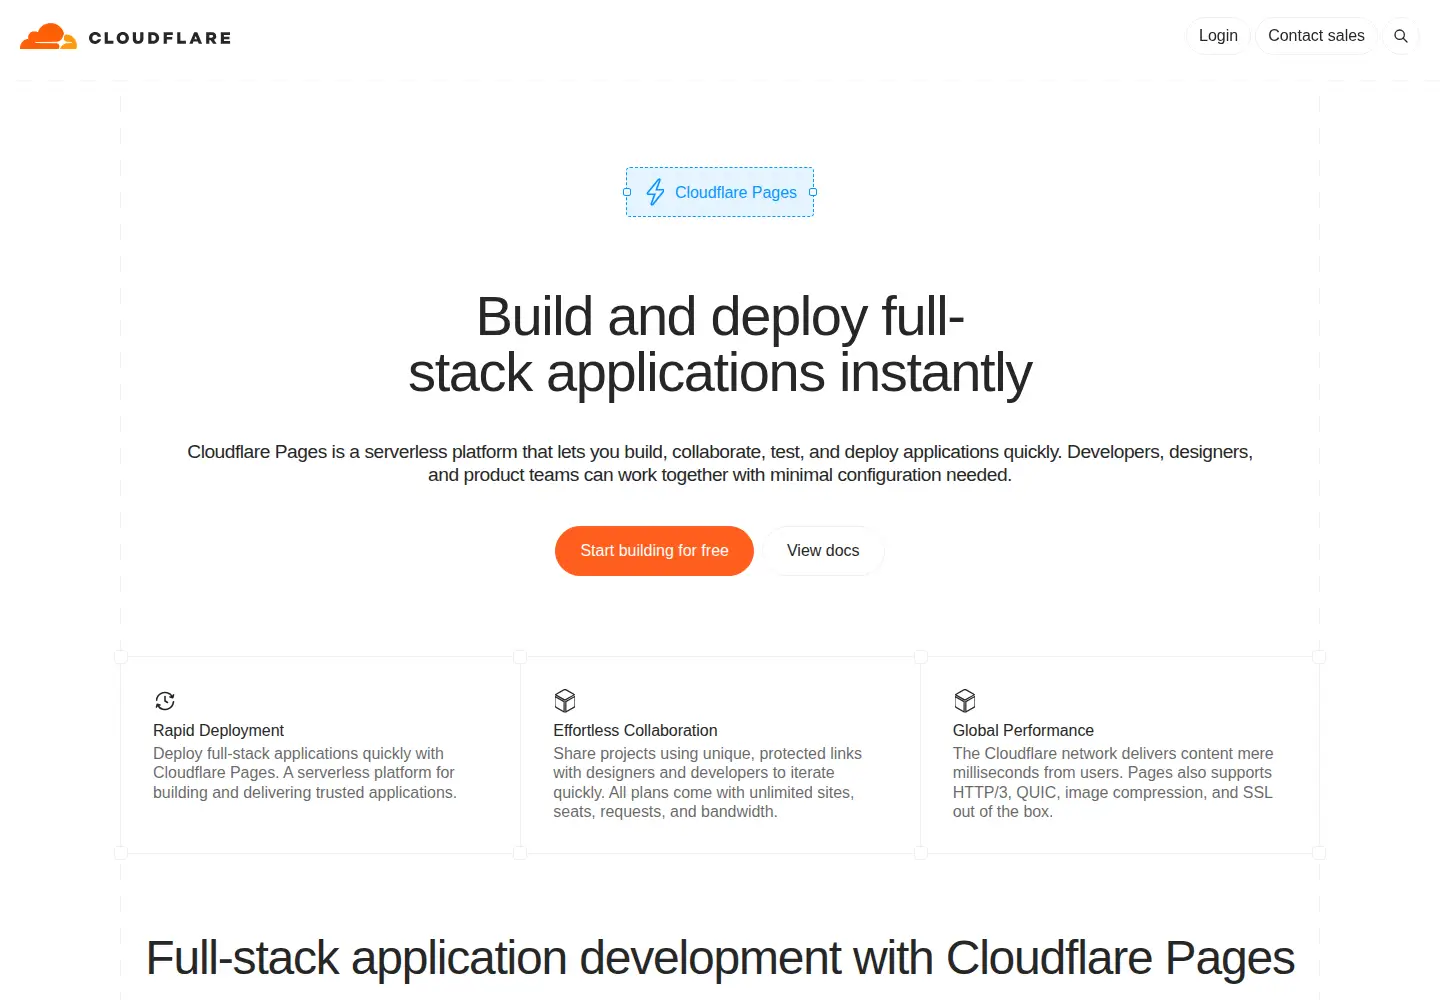The image size is (1440, 1000).
Task: Click the Cloudflare cloud logo icon
Action: pos(48,37)
